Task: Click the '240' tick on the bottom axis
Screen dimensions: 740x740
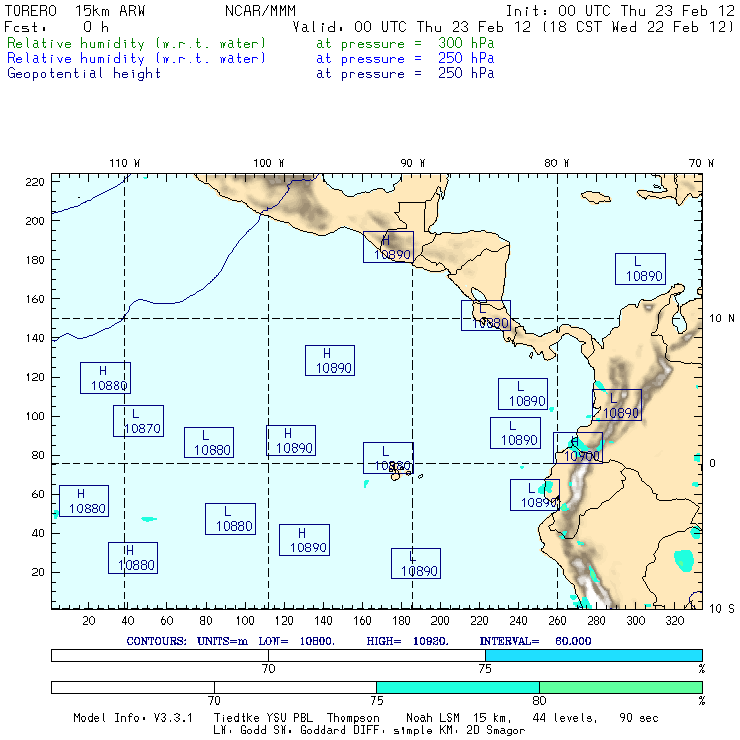Action: coord(518,621)
